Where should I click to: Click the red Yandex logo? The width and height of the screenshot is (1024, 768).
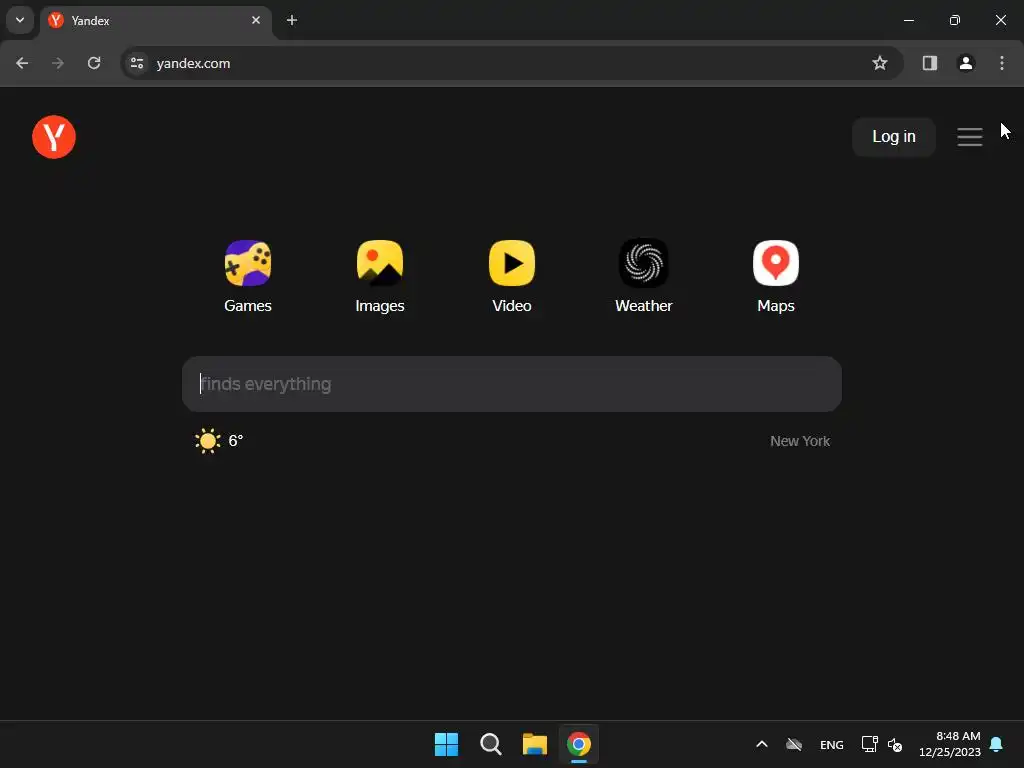pos(54,137)
